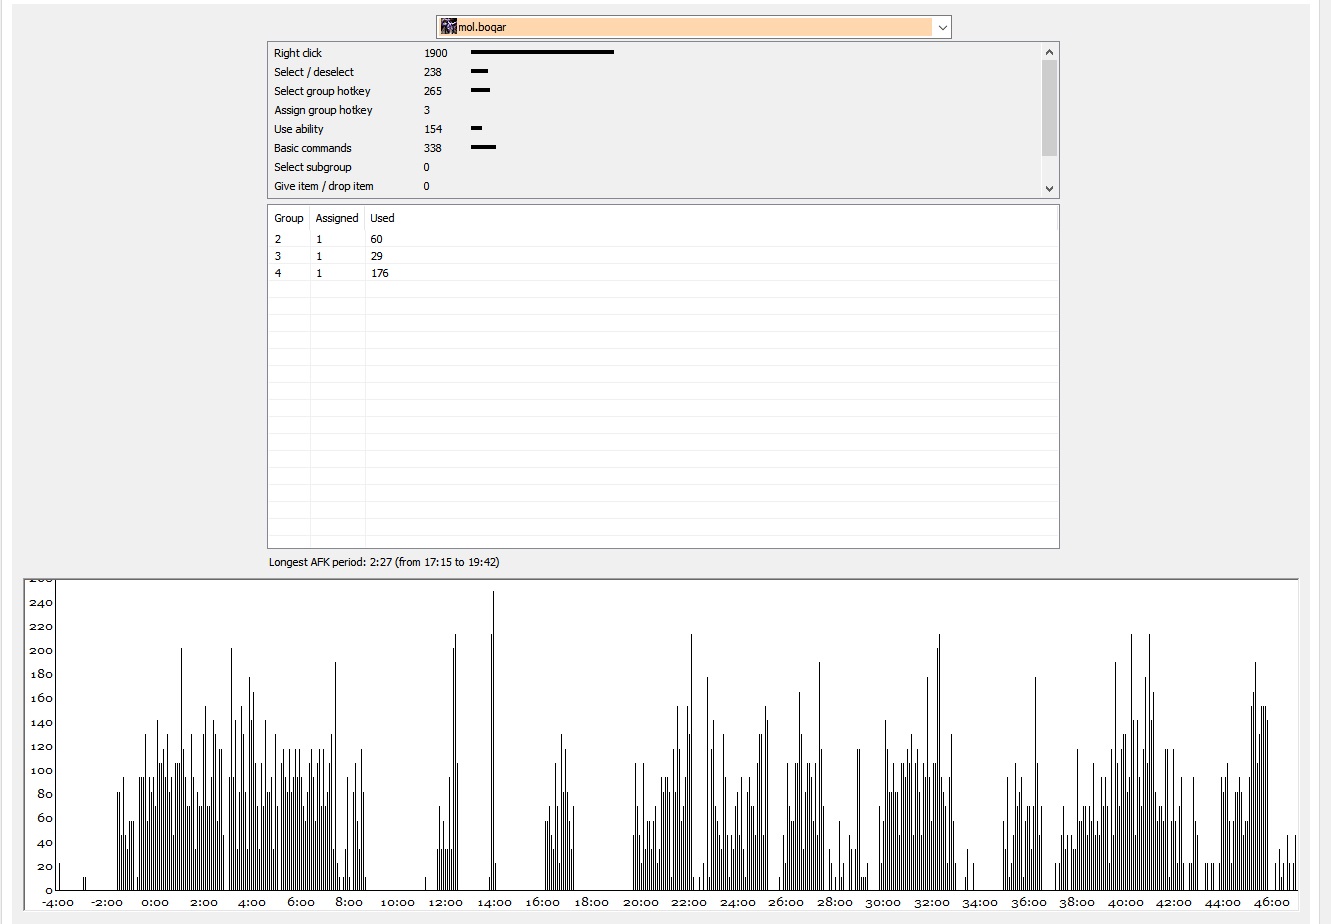Click the 0:00 time axis label
Screen dimensions: 1331x924
pos(155,903)
